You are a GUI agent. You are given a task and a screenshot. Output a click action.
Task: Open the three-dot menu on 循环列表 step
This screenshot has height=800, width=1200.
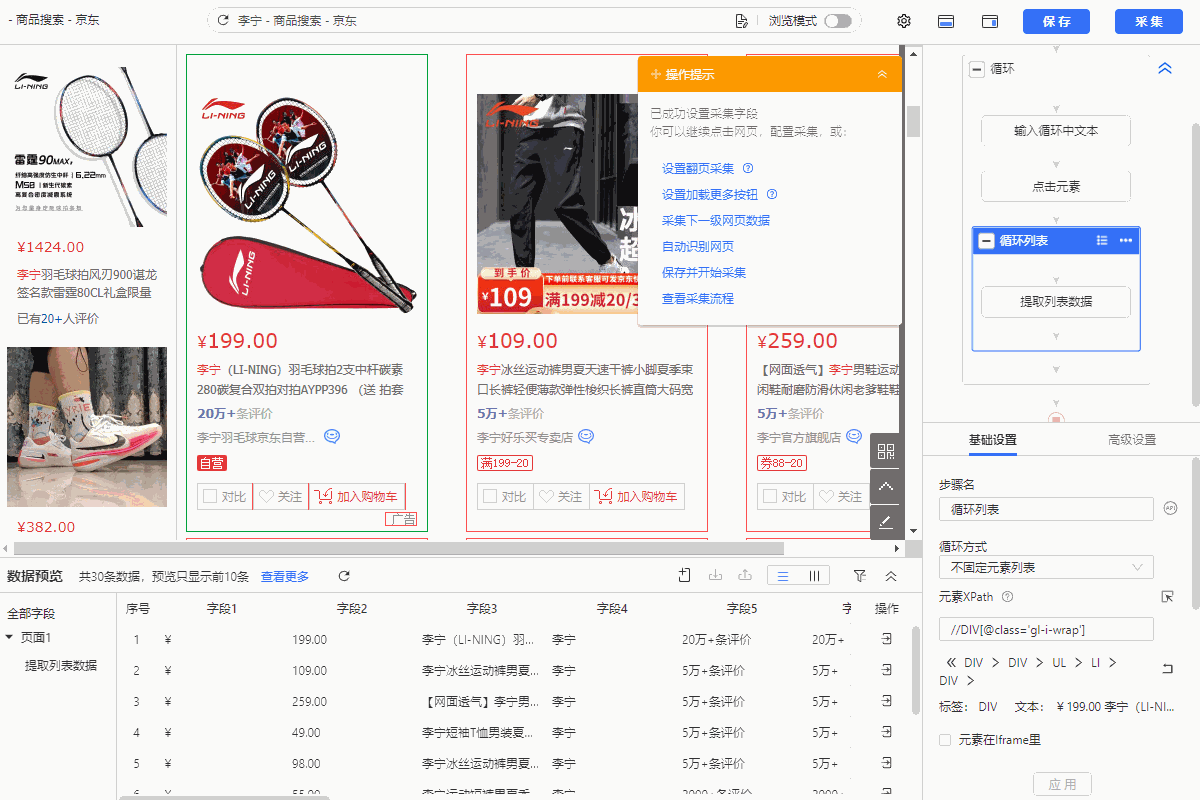point(1125,240)
